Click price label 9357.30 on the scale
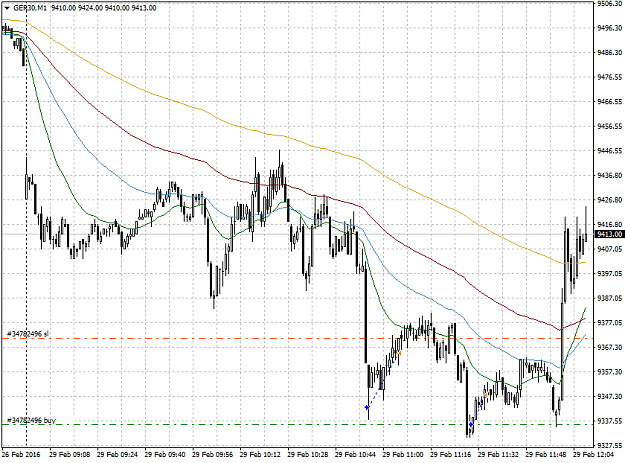Image resolution: width=625 pixels, height=463 pixels. coord(609,372)
